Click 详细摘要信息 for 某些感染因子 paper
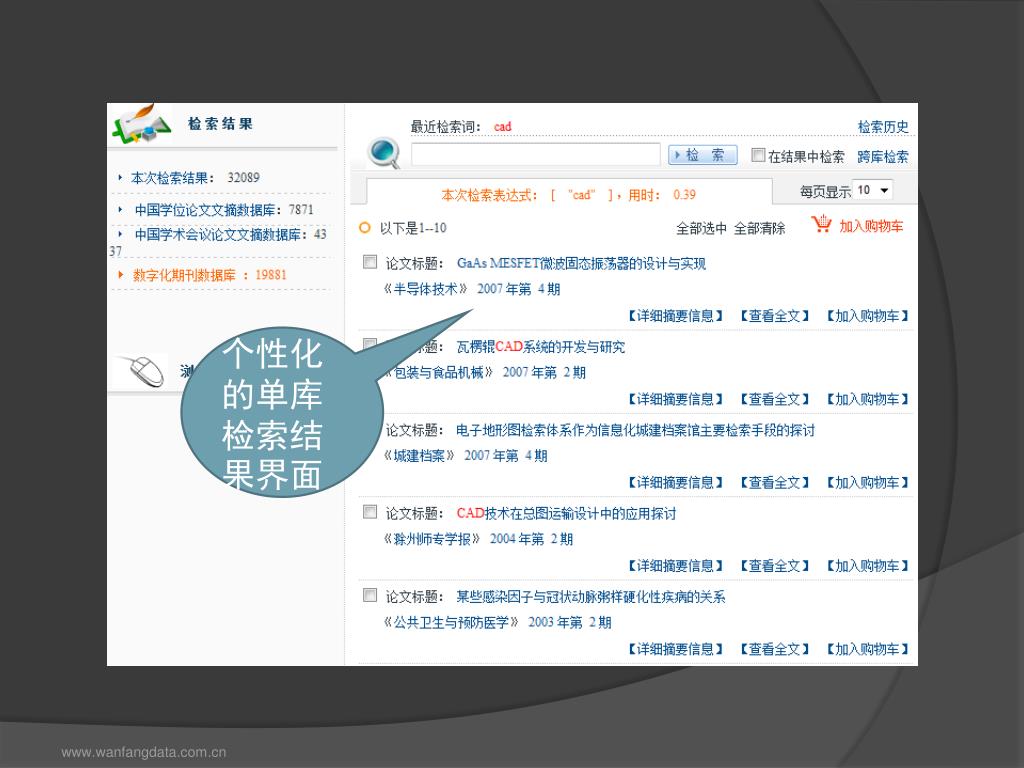 675,649
